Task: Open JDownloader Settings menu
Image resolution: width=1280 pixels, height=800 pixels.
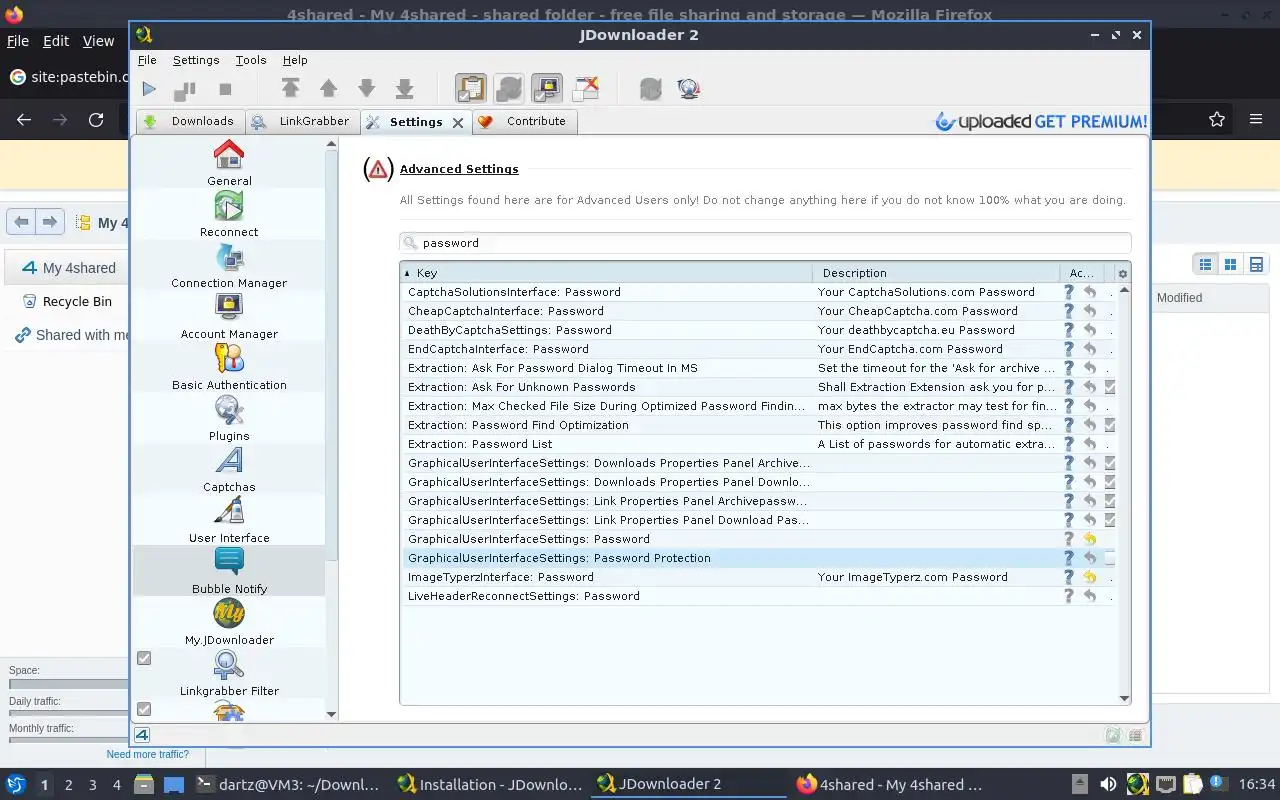Action: click(x=196, y=60)
